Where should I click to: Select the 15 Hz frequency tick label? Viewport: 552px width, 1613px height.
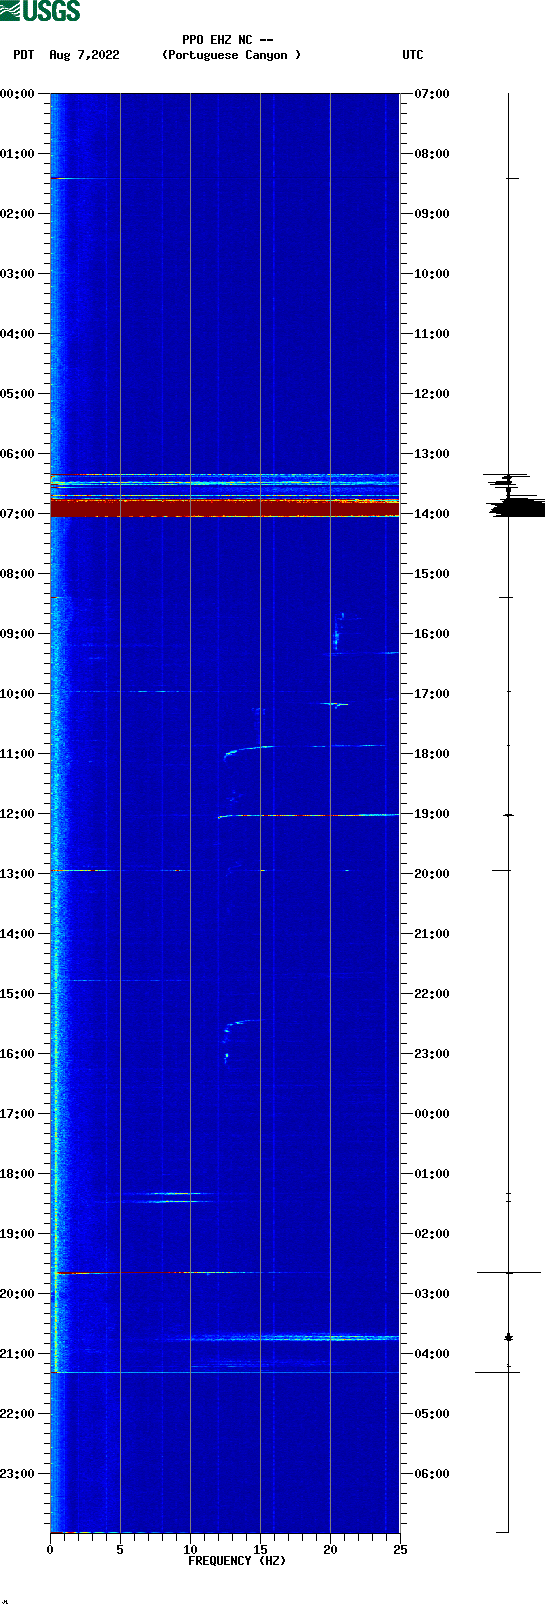[x=260, y=1550]
